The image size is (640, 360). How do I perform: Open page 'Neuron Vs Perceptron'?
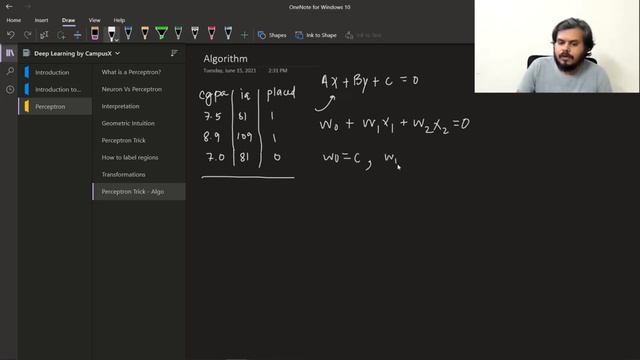click(139, 89)
